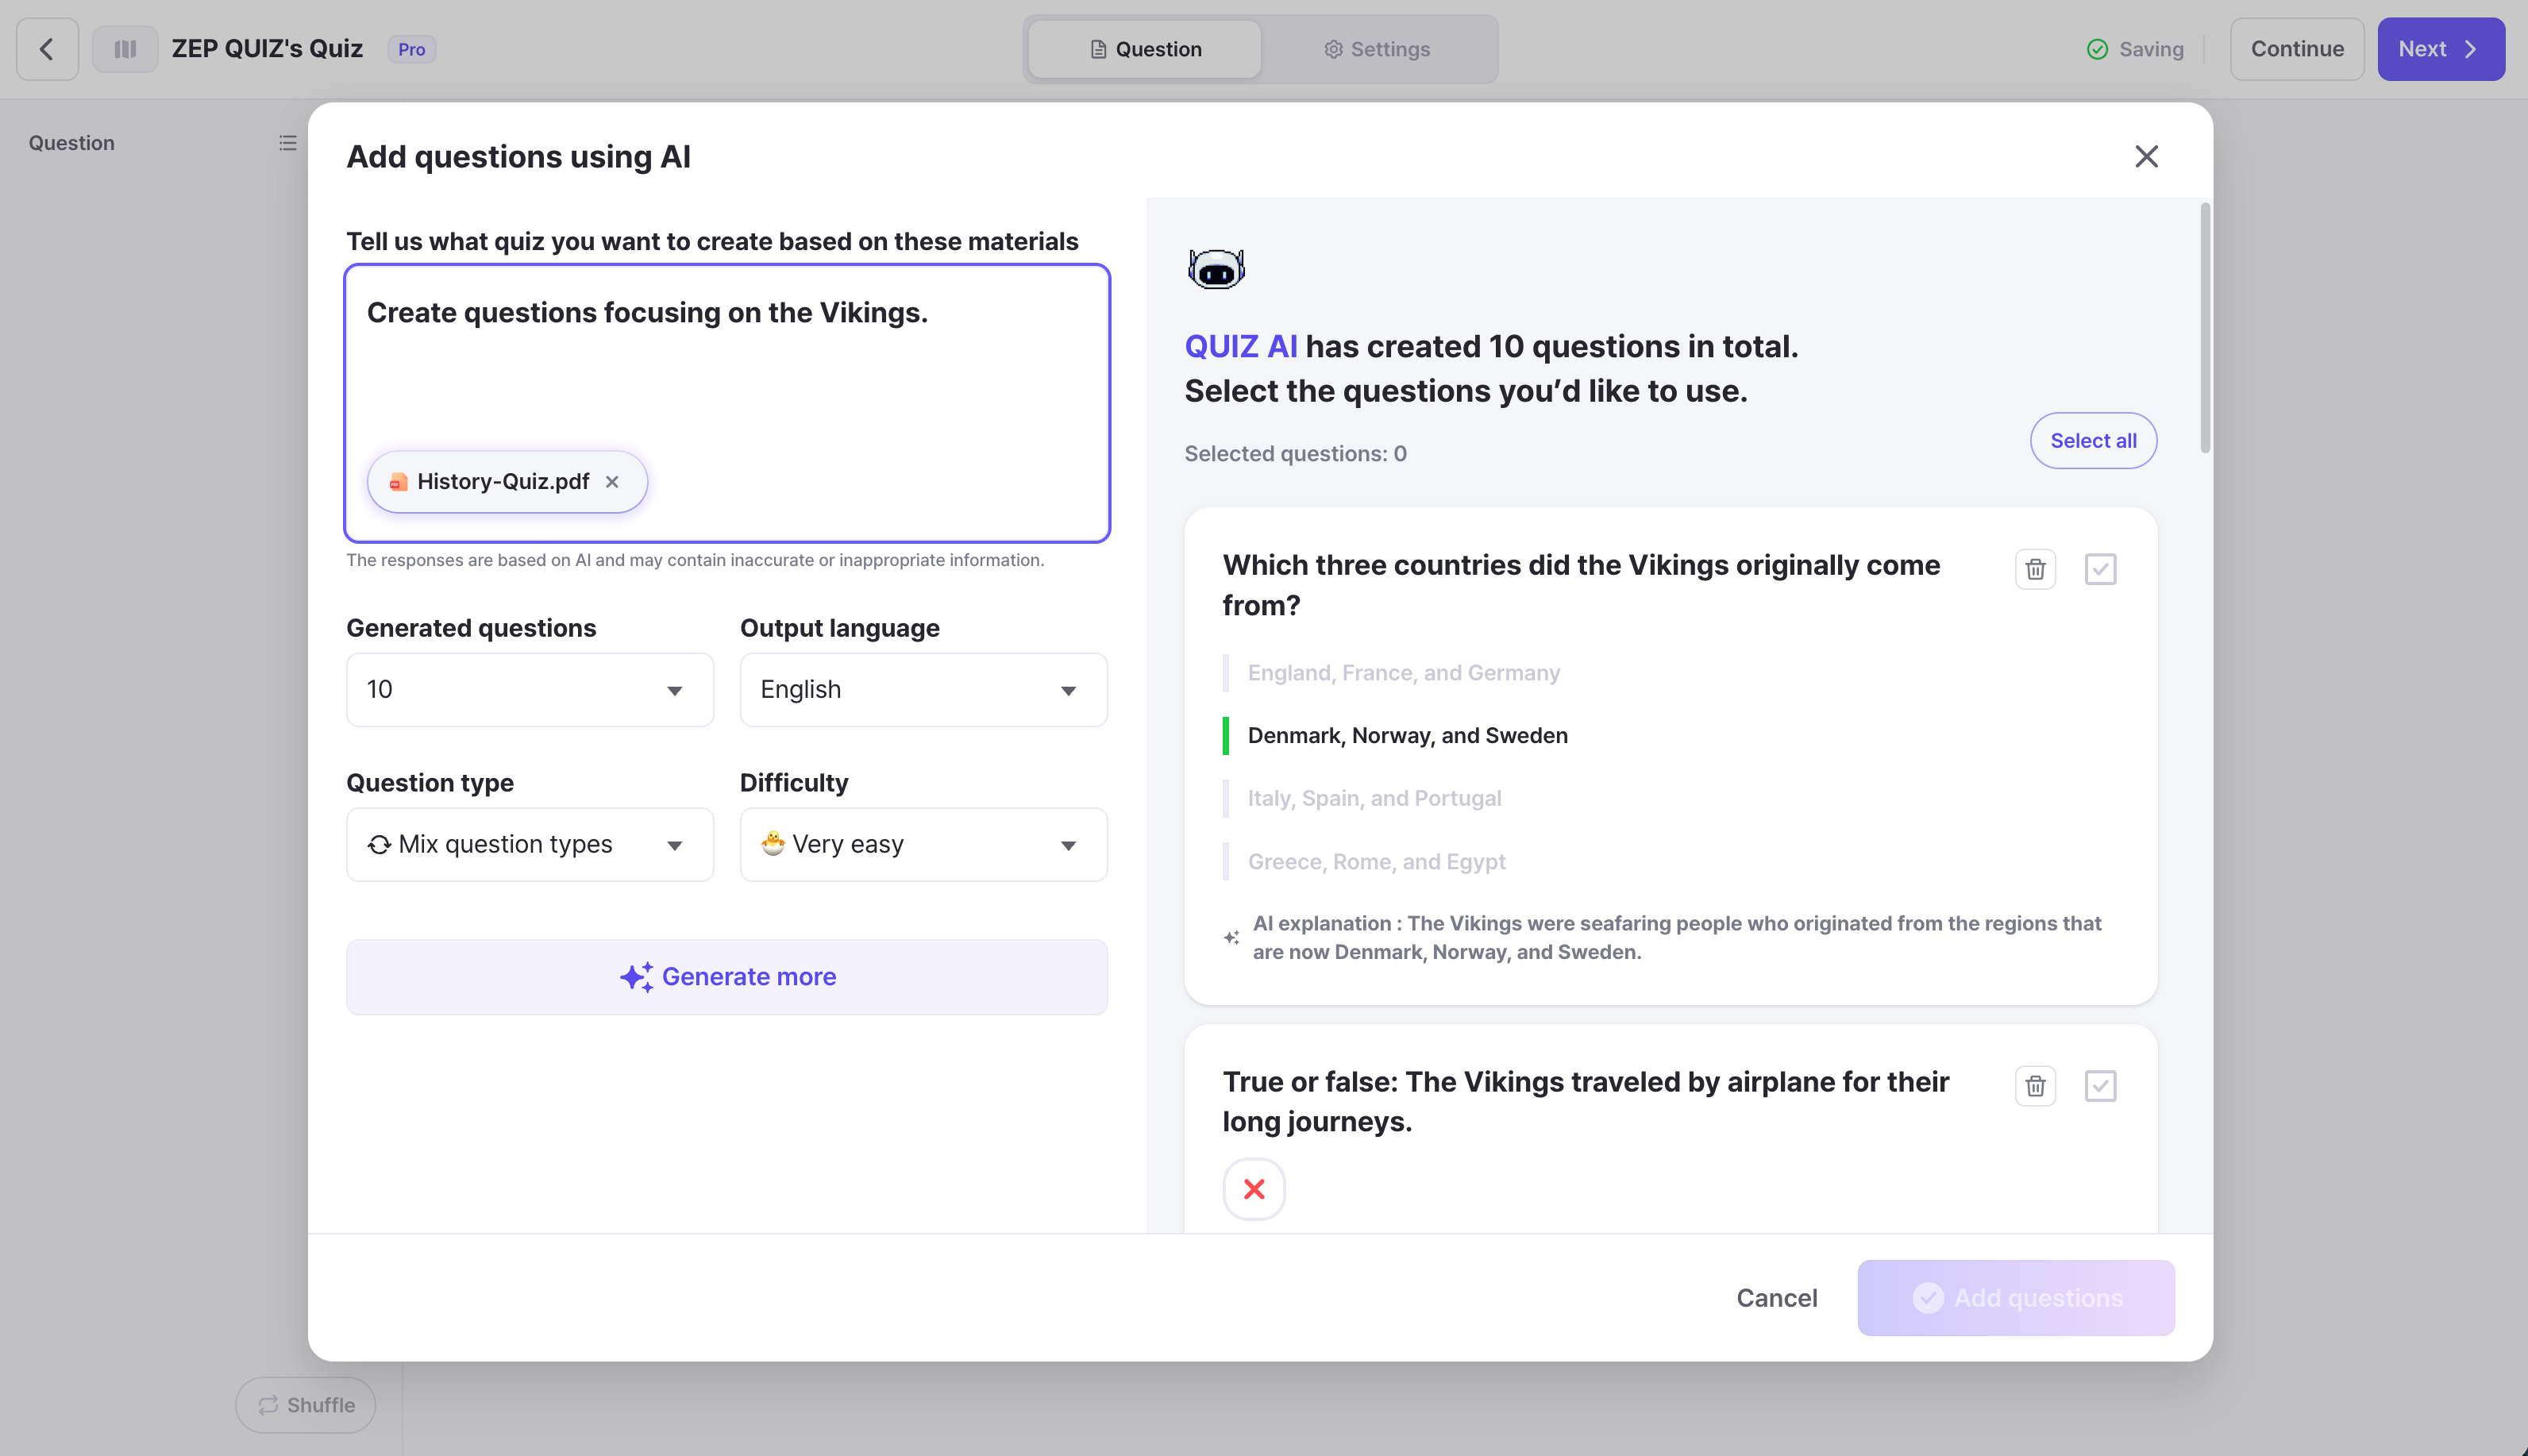
Task: Switch to the Question tab
Action: click(1145, 49)
